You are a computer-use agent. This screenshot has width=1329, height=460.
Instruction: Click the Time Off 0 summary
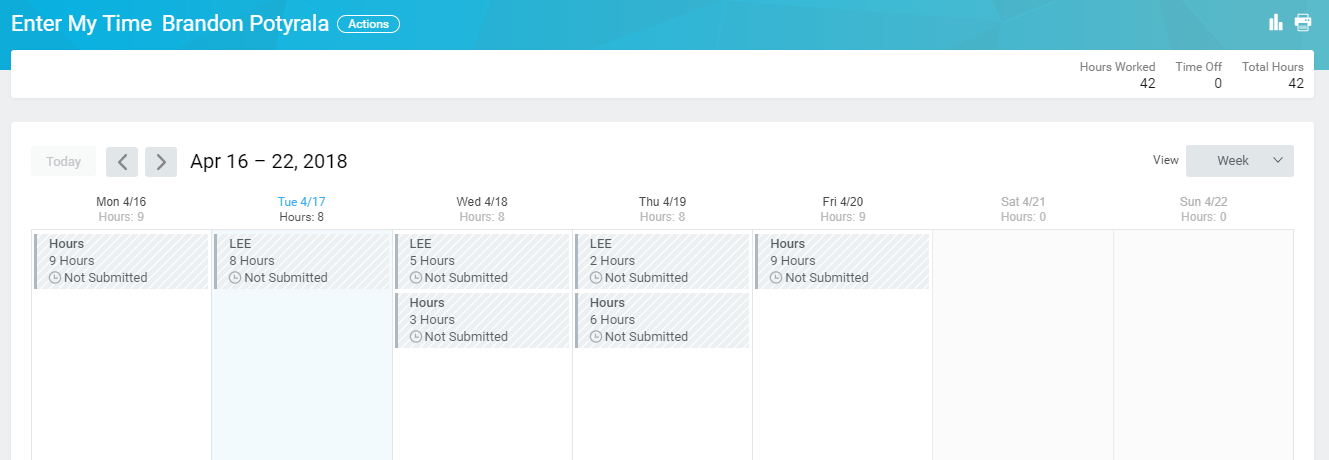(1198, 75)
